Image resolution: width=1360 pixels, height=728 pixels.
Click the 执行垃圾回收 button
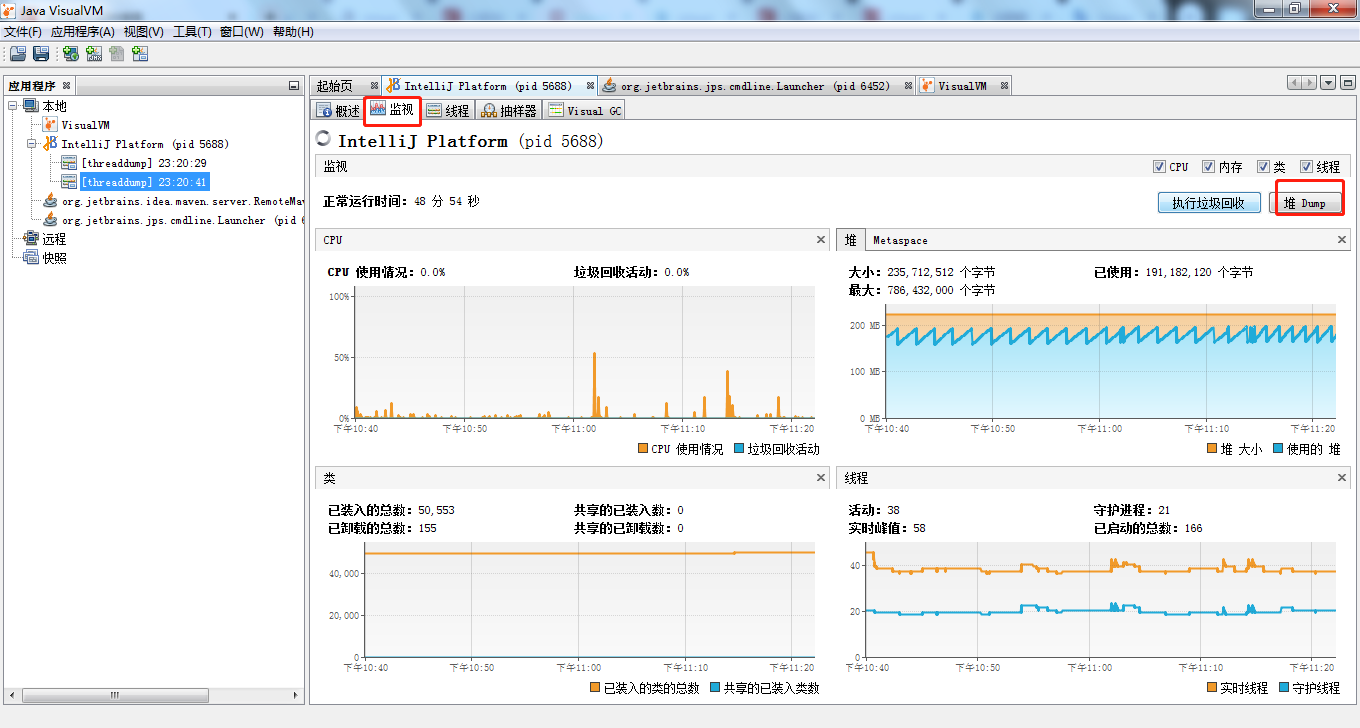(1209, 203)
